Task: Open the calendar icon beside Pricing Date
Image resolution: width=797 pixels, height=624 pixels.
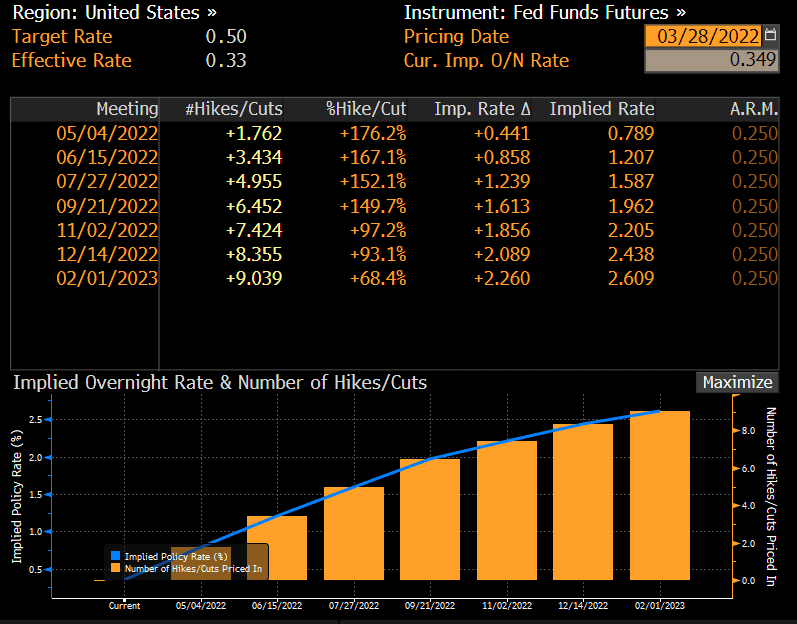Action: click(x=771, y=35)
